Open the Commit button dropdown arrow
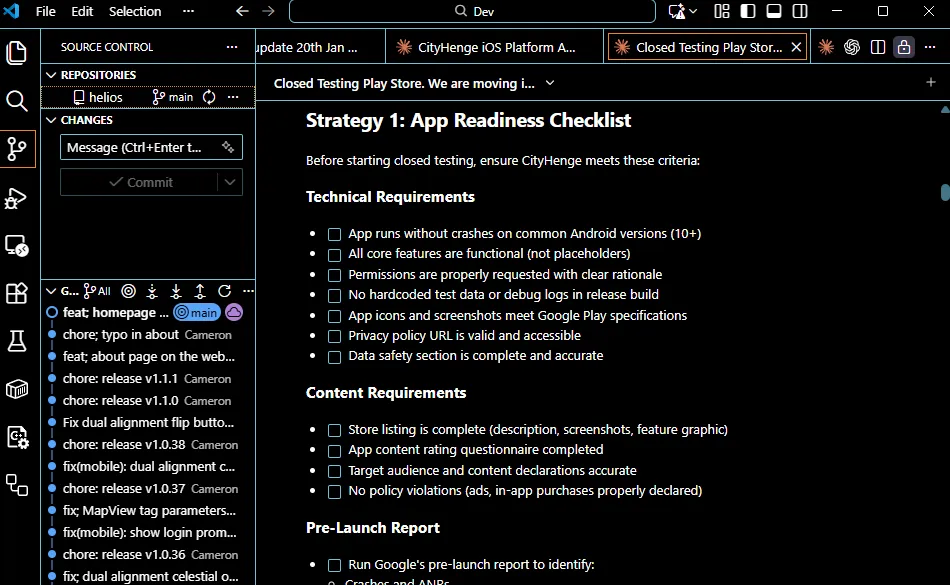Viewport: 950px width, 585px height. [x=230, y=182]
